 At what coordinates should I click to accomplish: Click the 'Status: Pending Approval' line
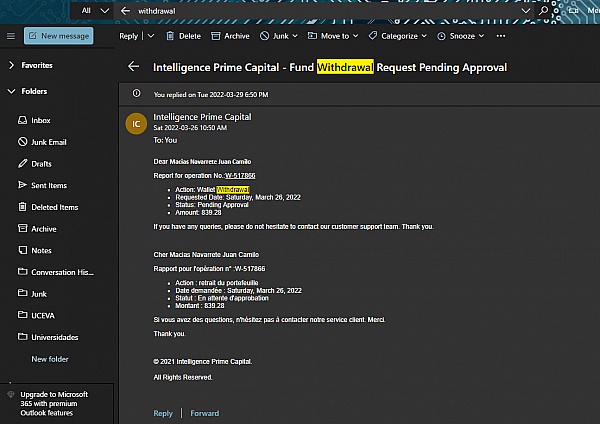click(x=212, y=205)
